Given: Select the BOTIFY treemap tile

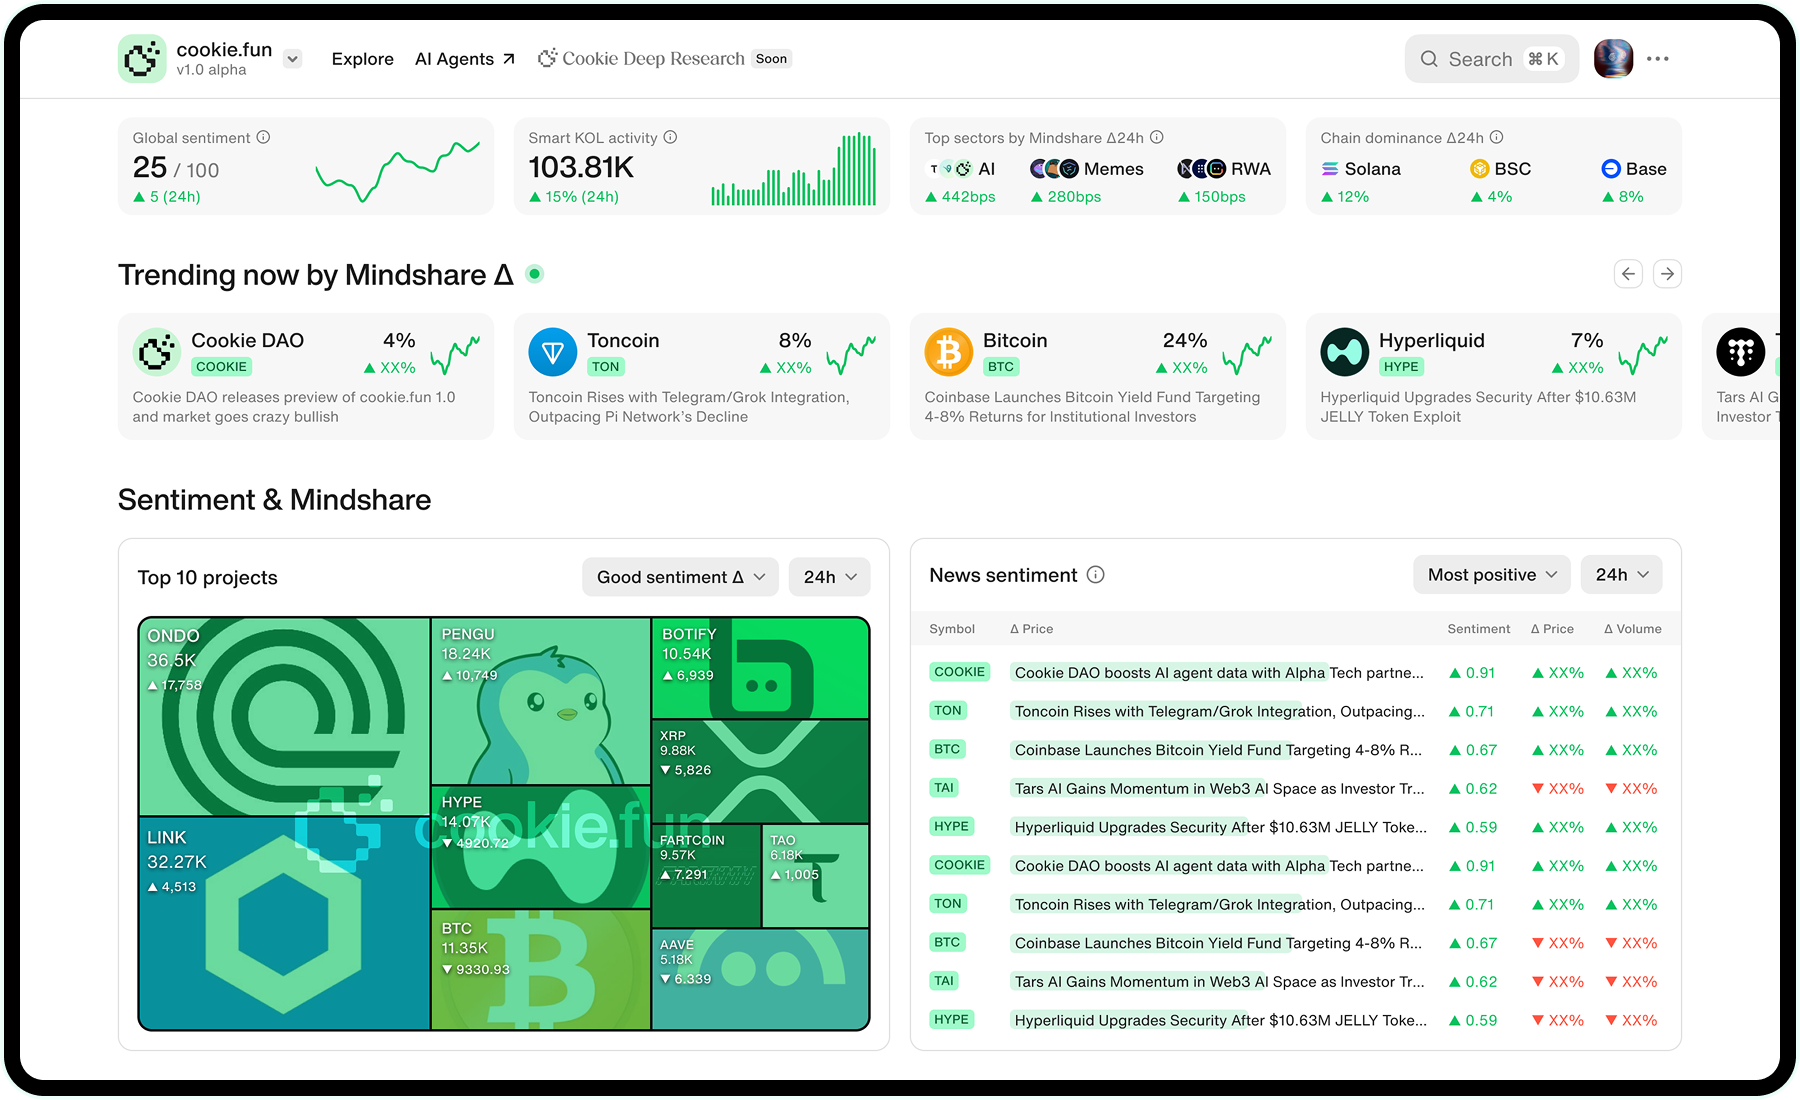Looking at the screenshot, I should (760, 668).
